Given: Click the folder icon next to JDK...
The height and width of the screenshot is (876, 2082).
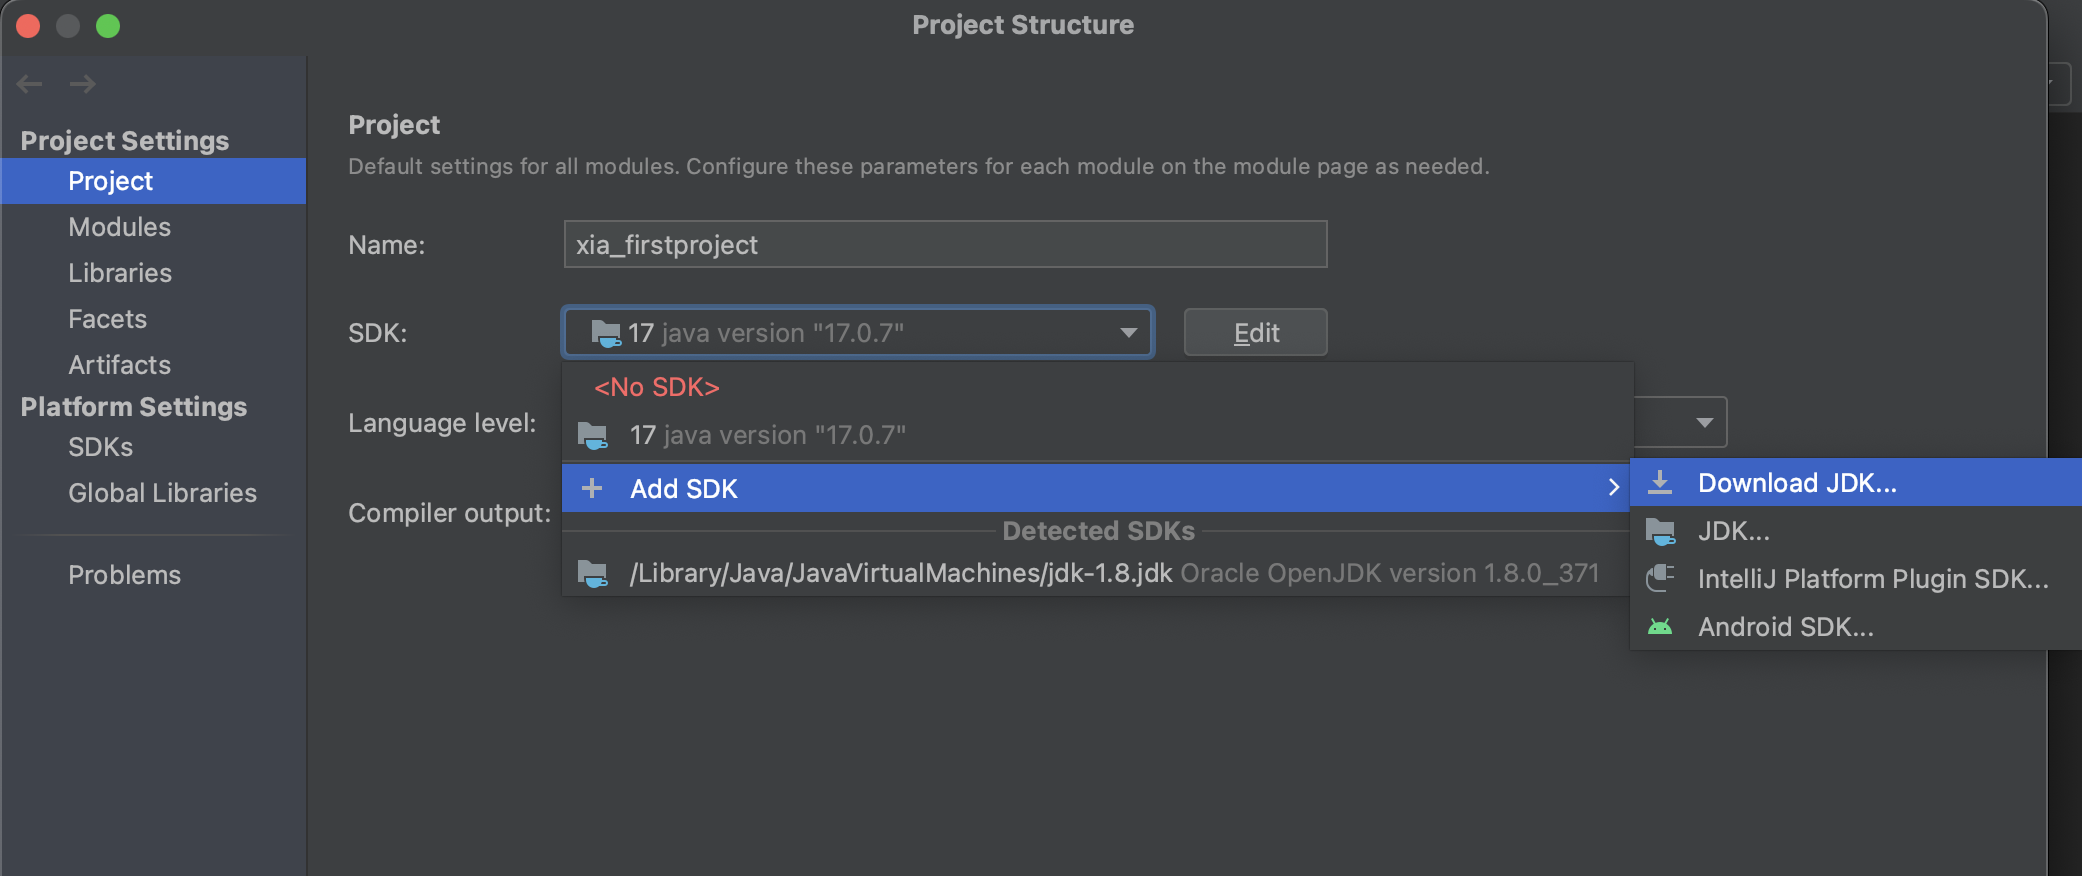Looking at the screenshot, I should coord(1661,532).
